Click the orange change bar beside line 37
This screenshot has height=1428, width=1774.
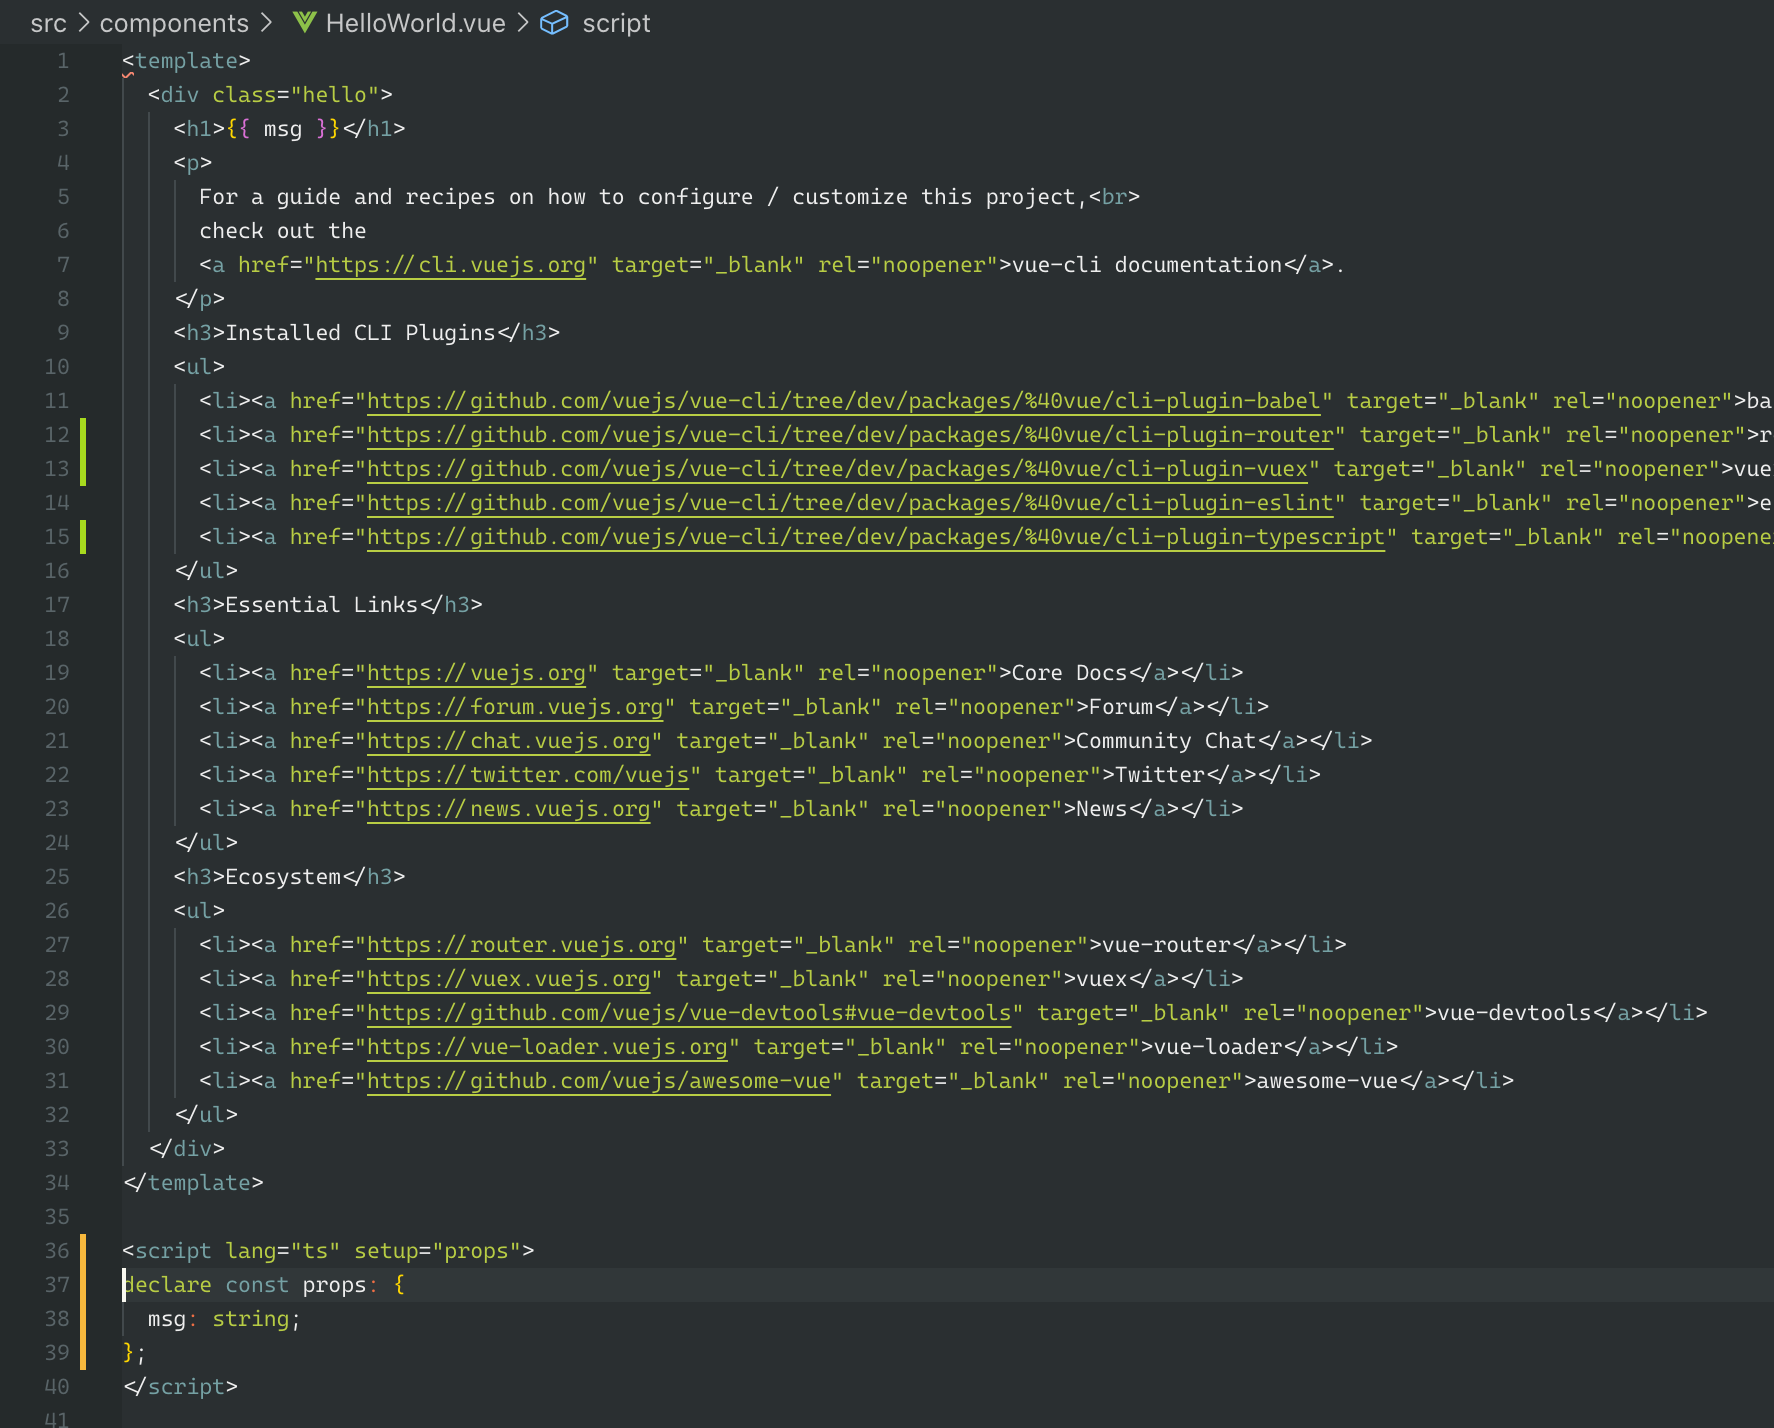[x=84, y=1285]
